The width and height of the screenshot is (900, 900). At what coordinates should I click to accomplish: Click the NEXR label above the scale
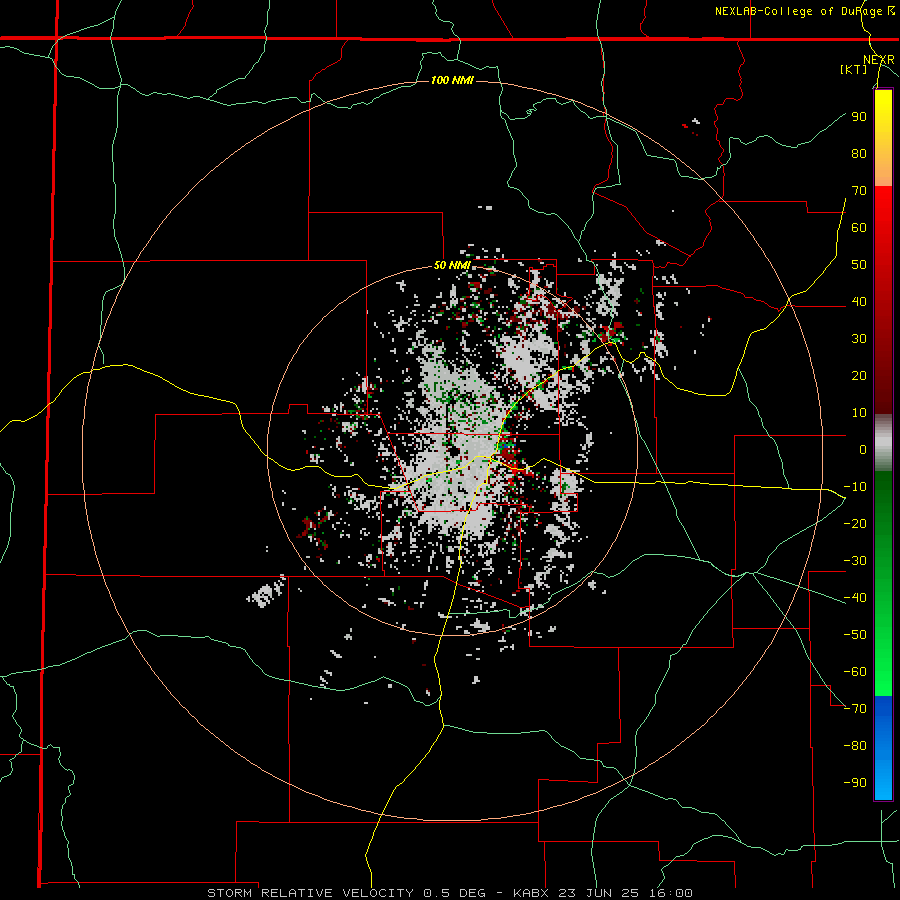tap(879, 60)
